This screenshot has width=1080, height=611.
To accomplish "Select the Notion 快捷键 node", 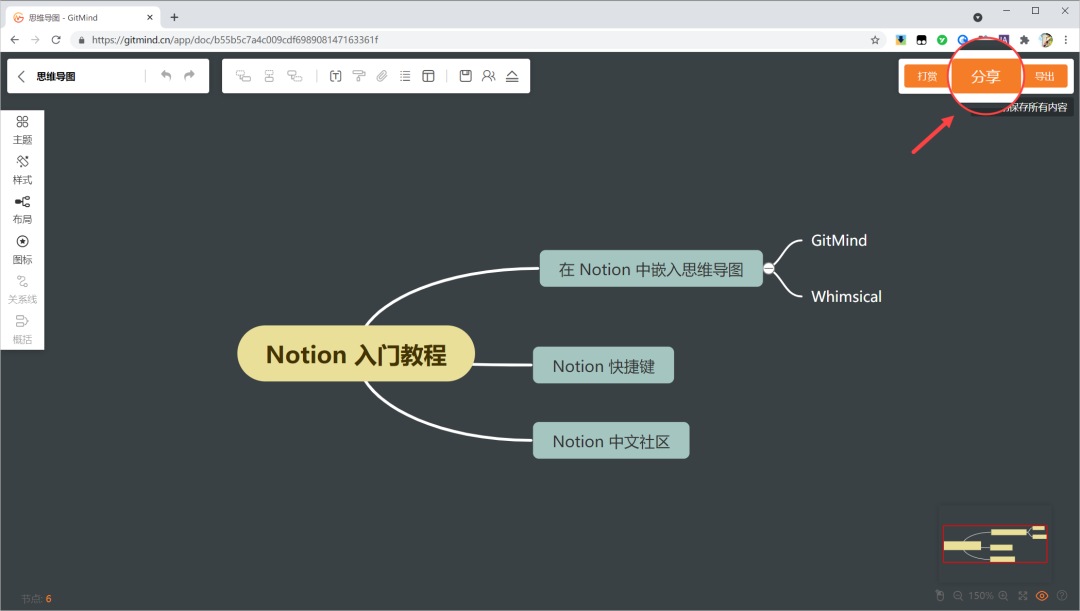I will click(x=603, y=365).
